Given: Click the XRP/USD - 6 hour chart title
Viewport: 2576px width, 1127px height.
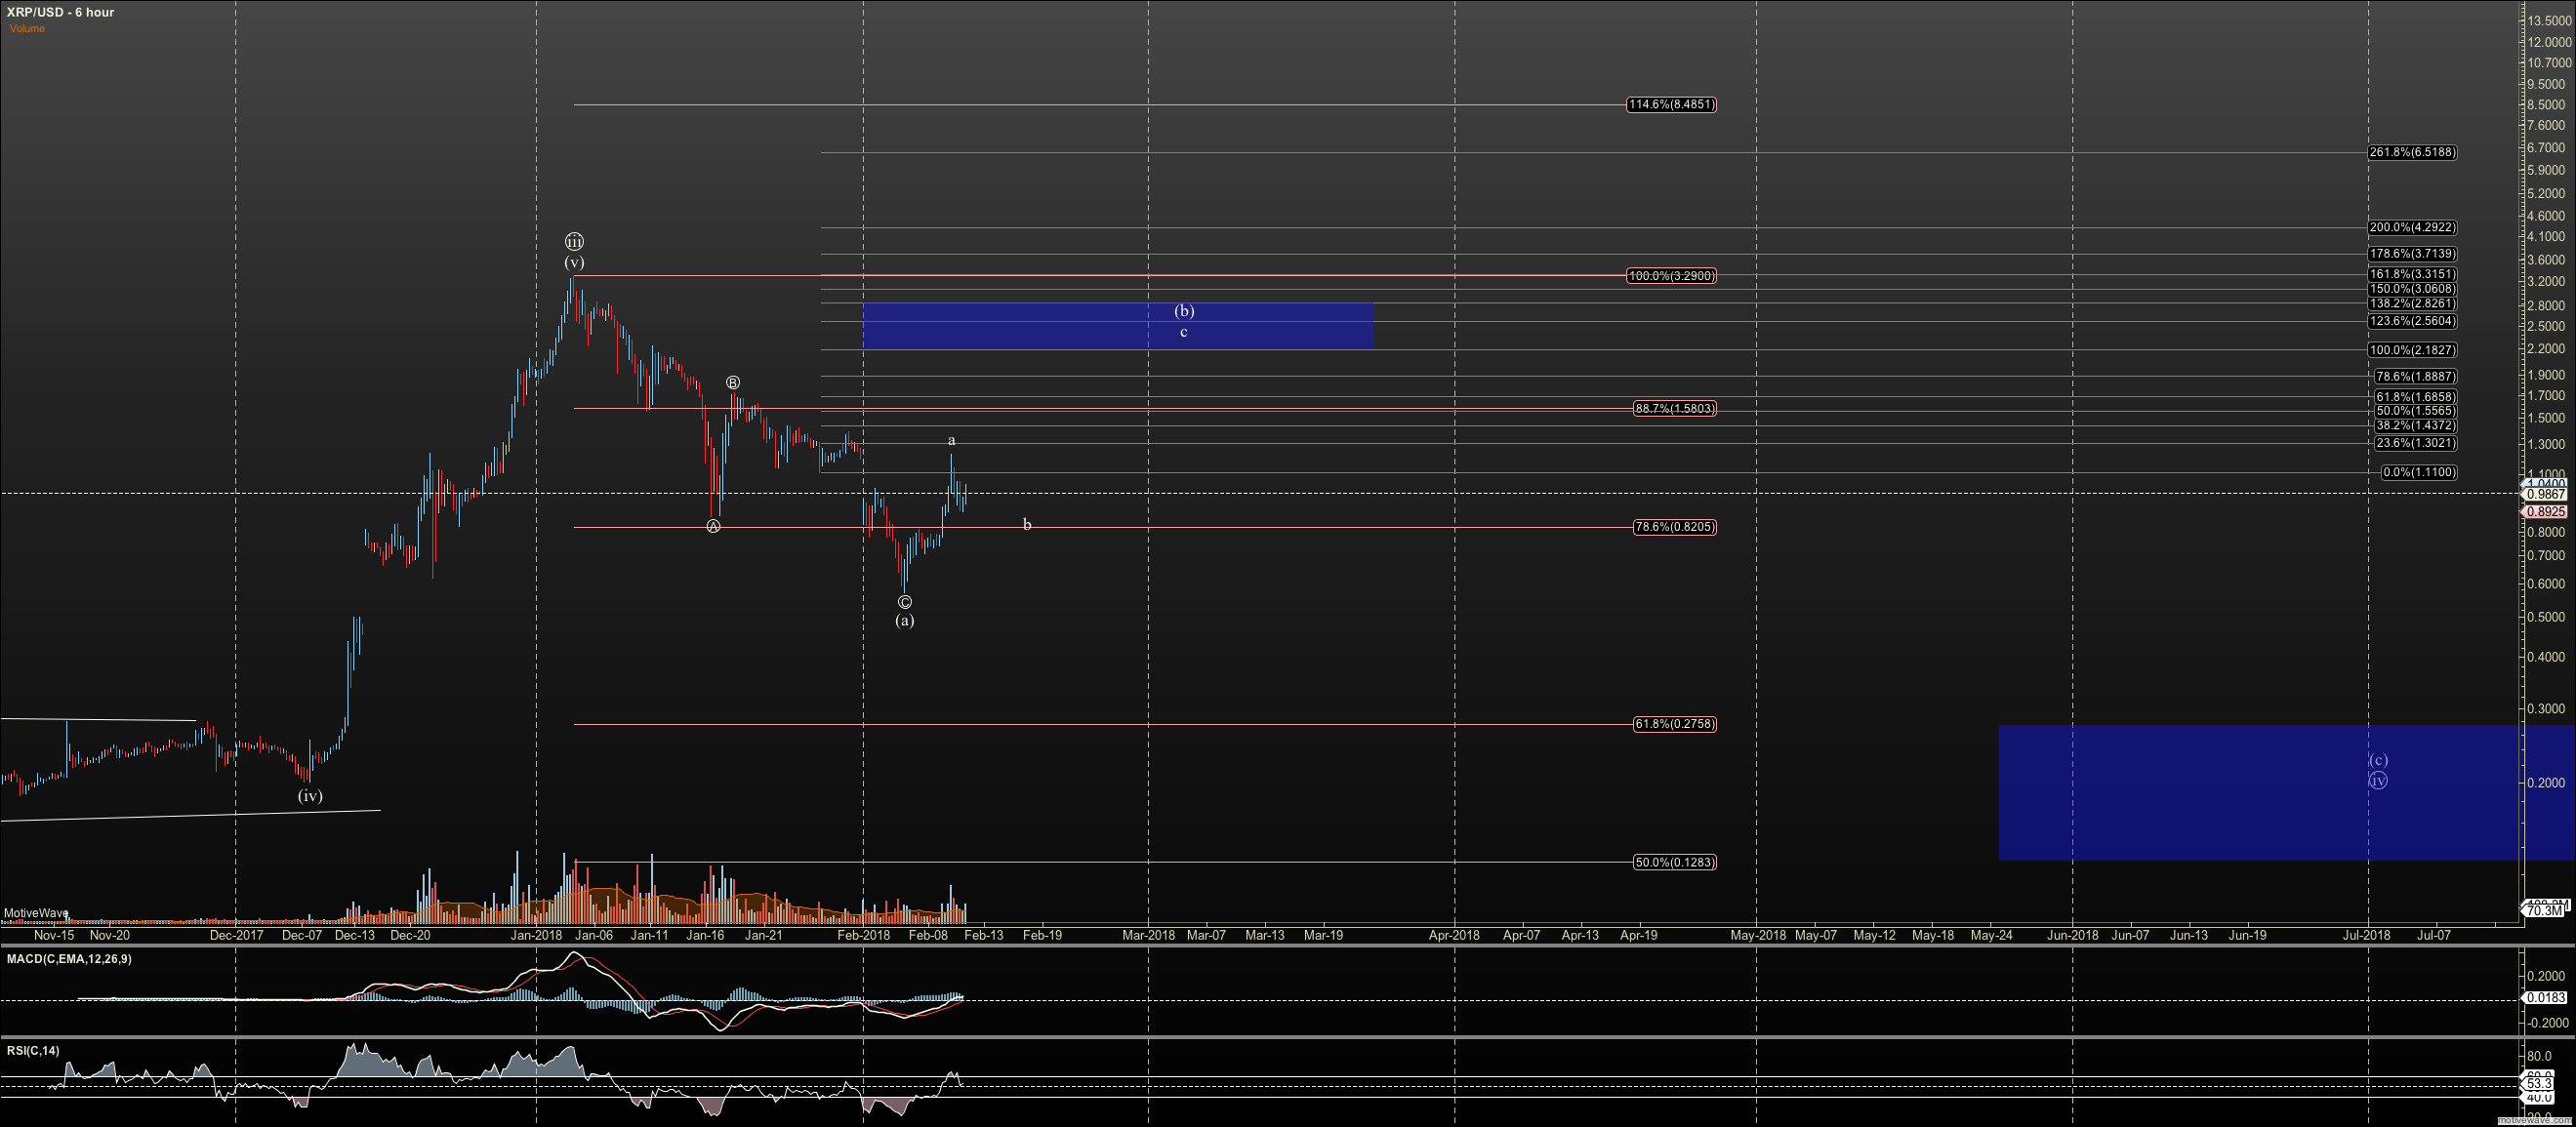Looking at the screenshot, I should coord(60,12).
